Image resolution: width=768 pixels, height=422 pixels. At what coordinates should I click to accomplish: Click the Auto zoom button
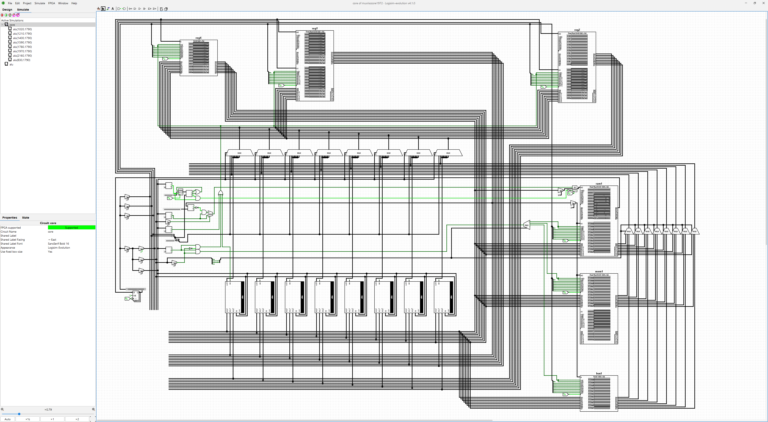8,419
